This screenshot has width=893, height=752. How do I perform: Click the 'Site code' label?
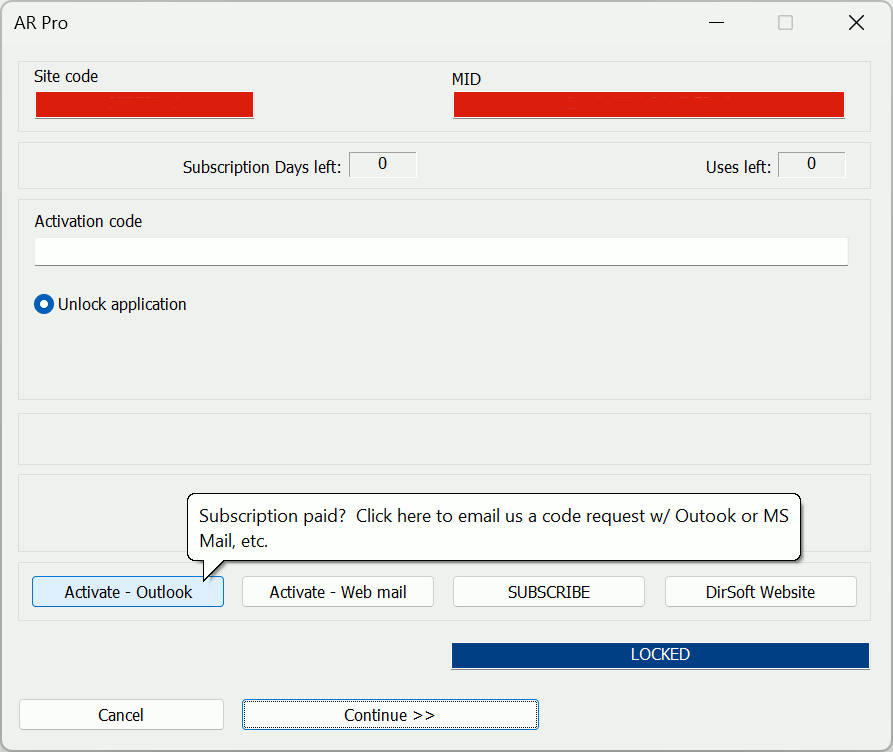coord(66,76)
